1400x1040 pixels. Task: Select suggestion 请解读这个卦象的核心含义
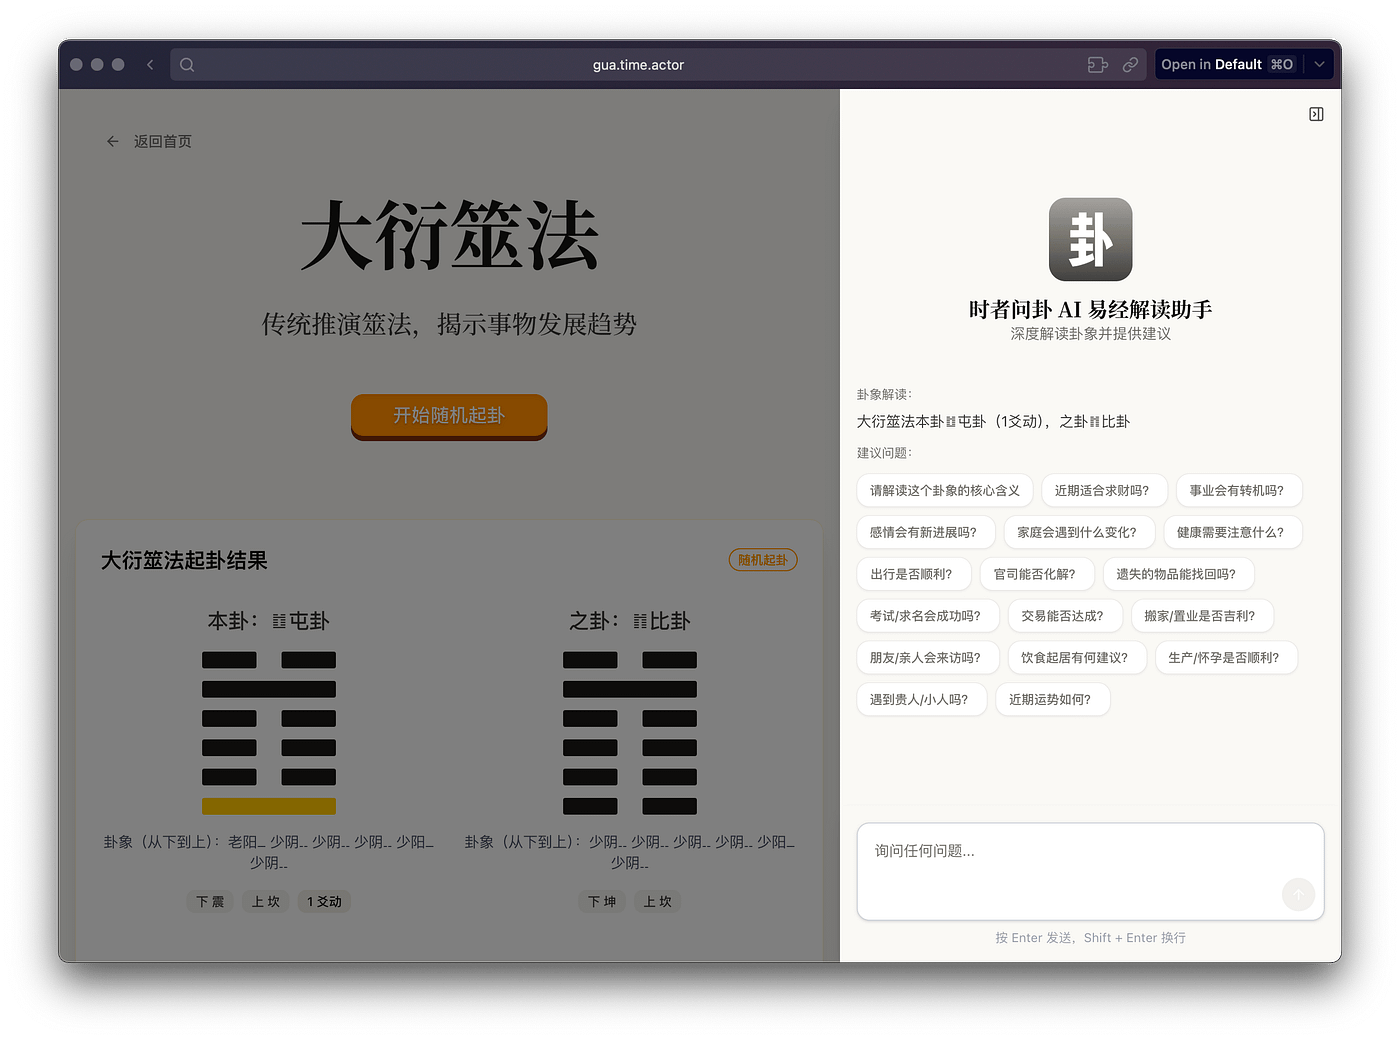click(944, 491)
